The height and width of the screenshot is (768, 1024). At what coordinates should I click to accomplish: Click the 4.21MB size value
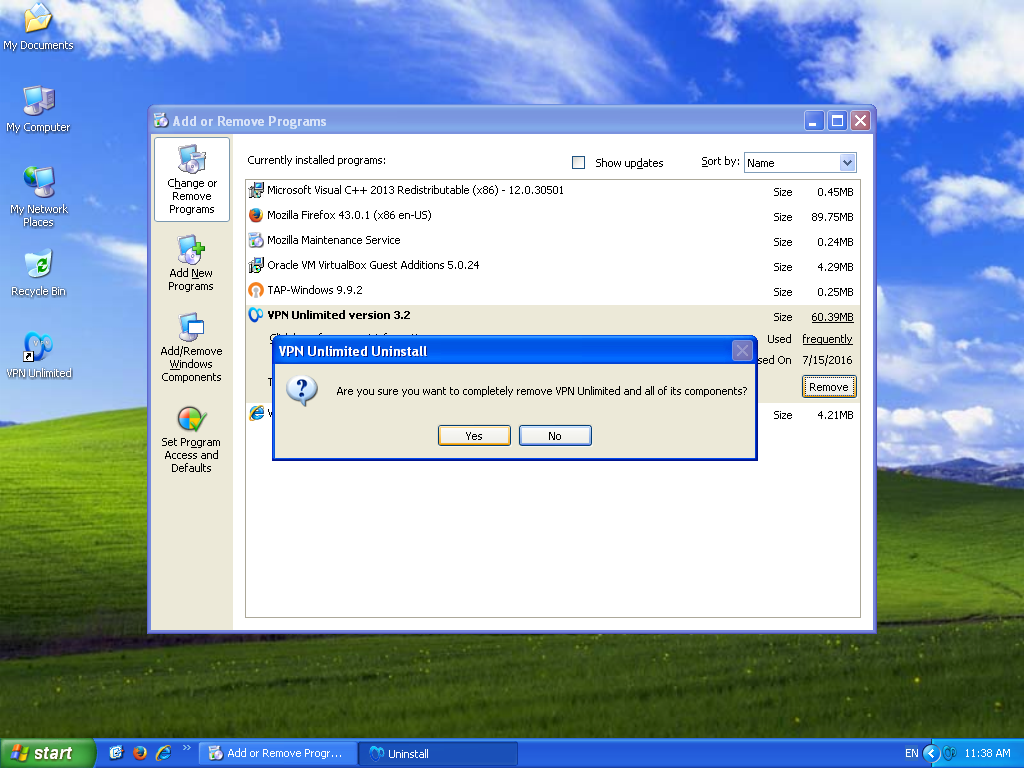(x=835, y=415)
